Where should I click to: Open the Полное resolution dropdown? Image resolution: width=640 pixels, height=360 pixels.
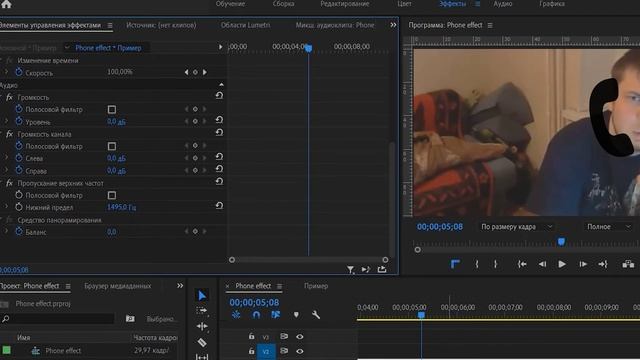[608, 227]
